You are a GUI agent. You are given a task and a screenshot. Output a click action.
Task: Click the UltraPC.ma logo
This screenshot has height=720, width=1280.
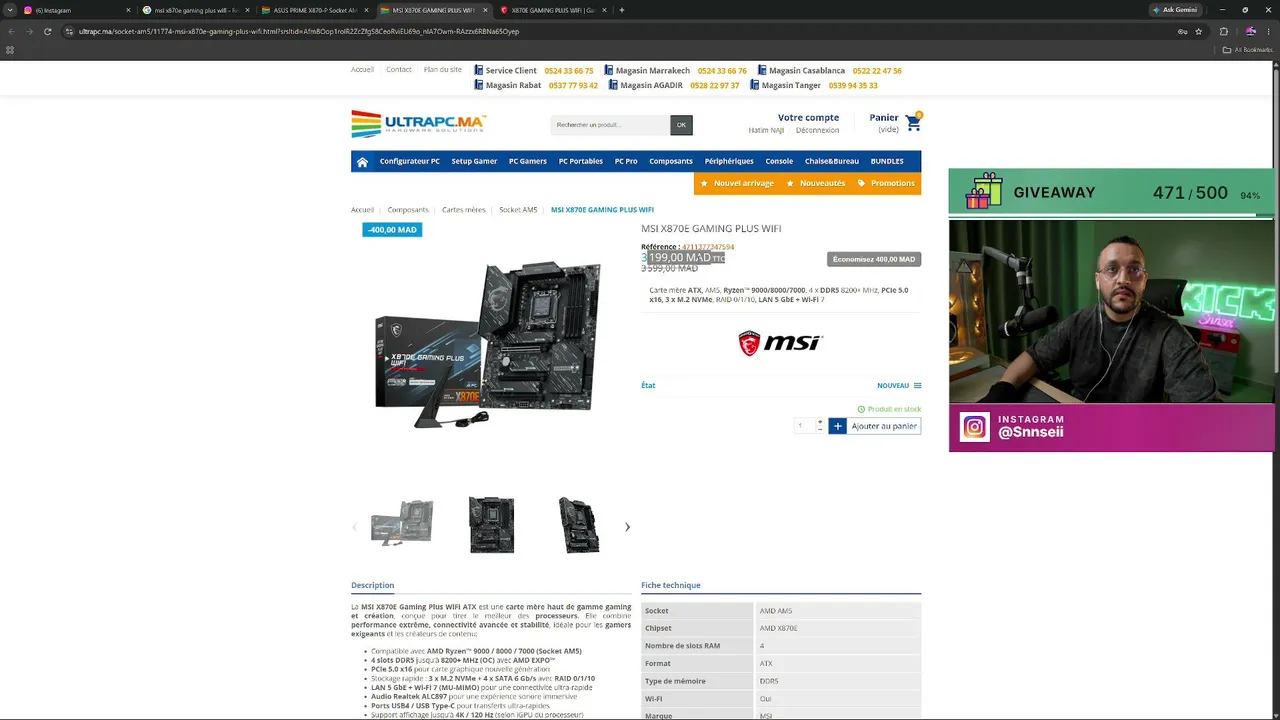418,124
